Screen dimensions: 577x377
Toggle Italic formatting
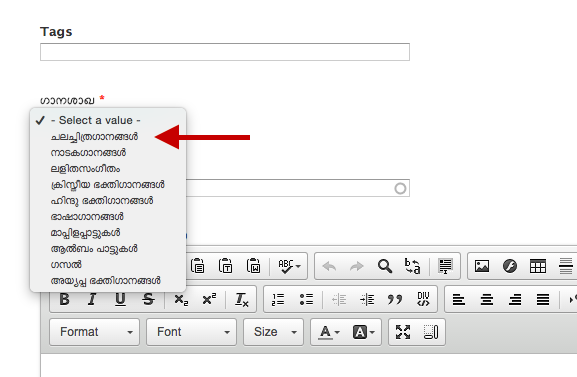[x=92, y=299]
